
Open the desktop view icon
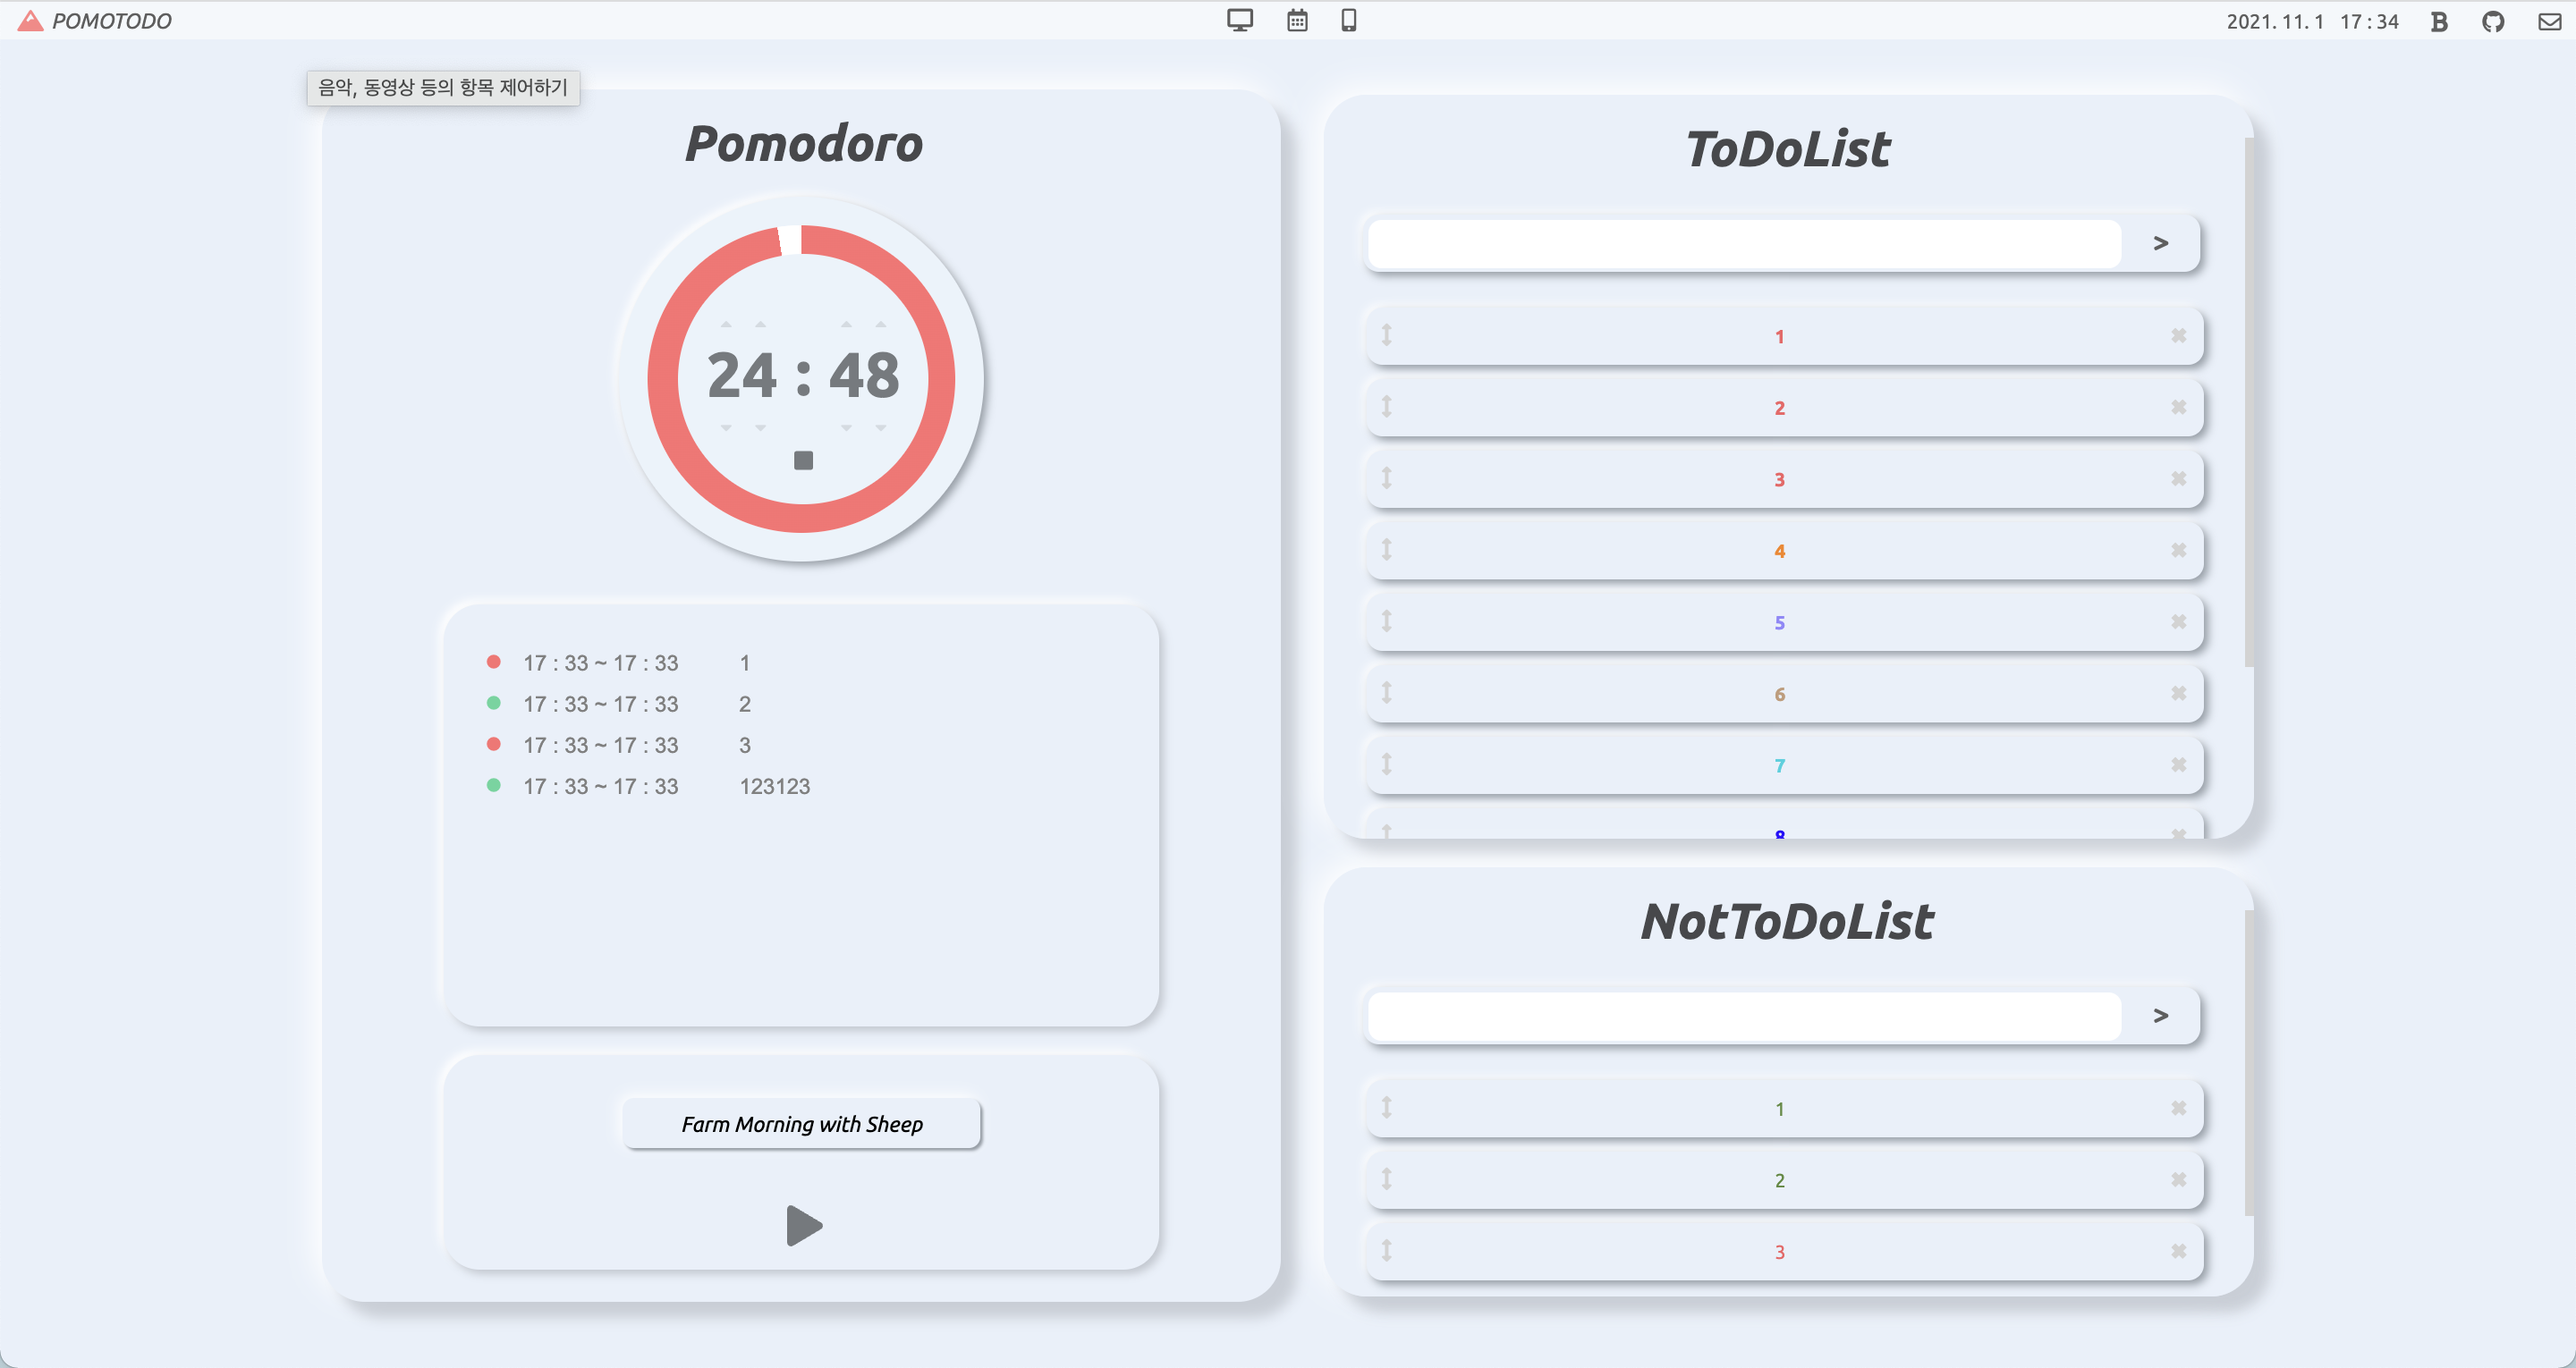1239,20
